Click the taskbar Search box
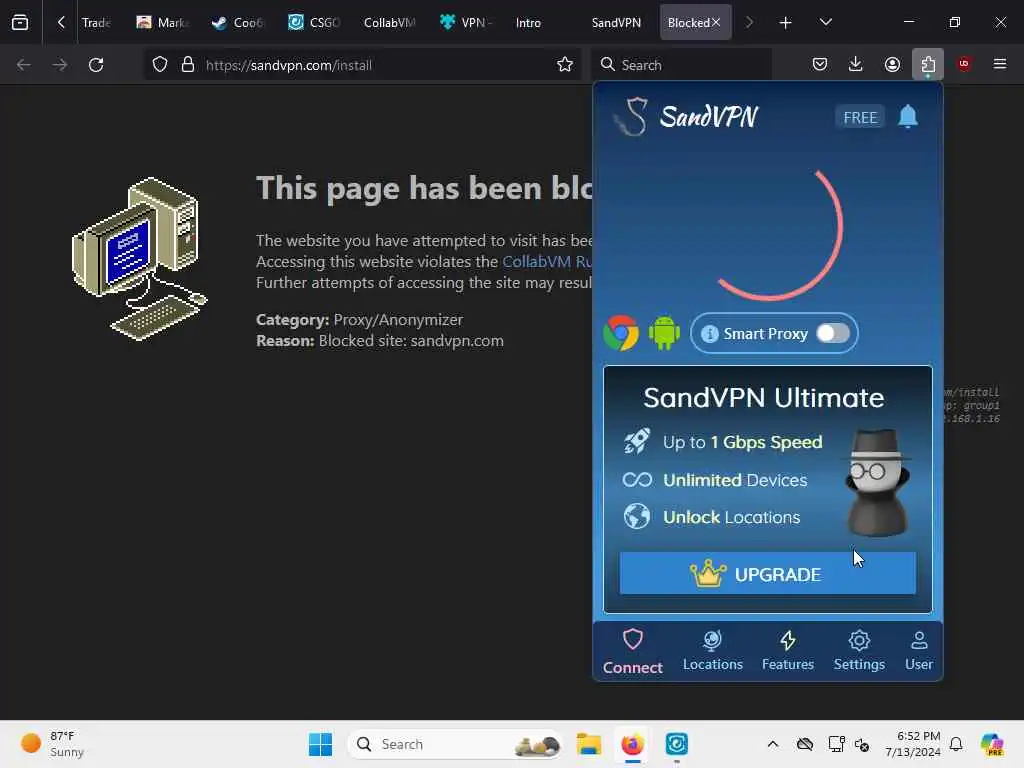This screenshot has width=1024, height=768. (455, 744)
